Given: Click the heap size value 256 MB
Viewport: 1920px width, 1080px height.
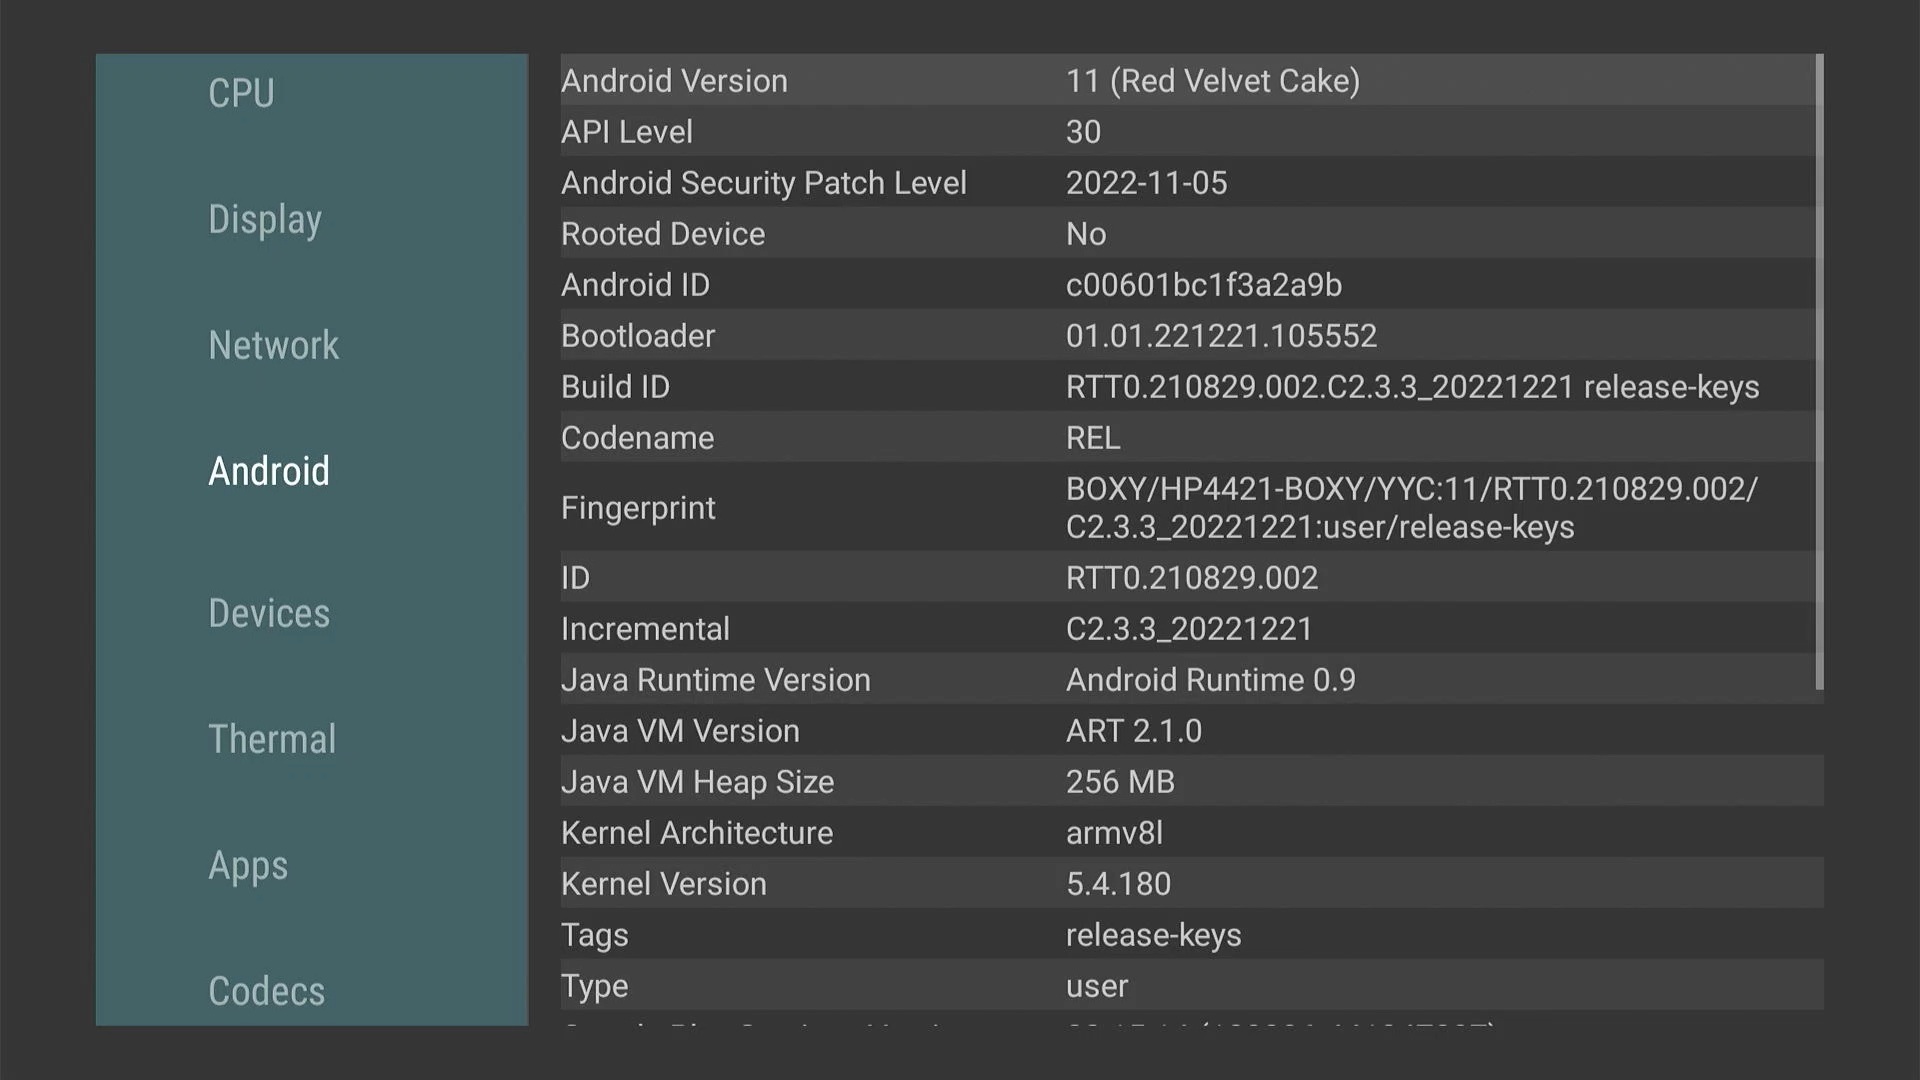Looking at the screenshot, I should point(1120,782).
